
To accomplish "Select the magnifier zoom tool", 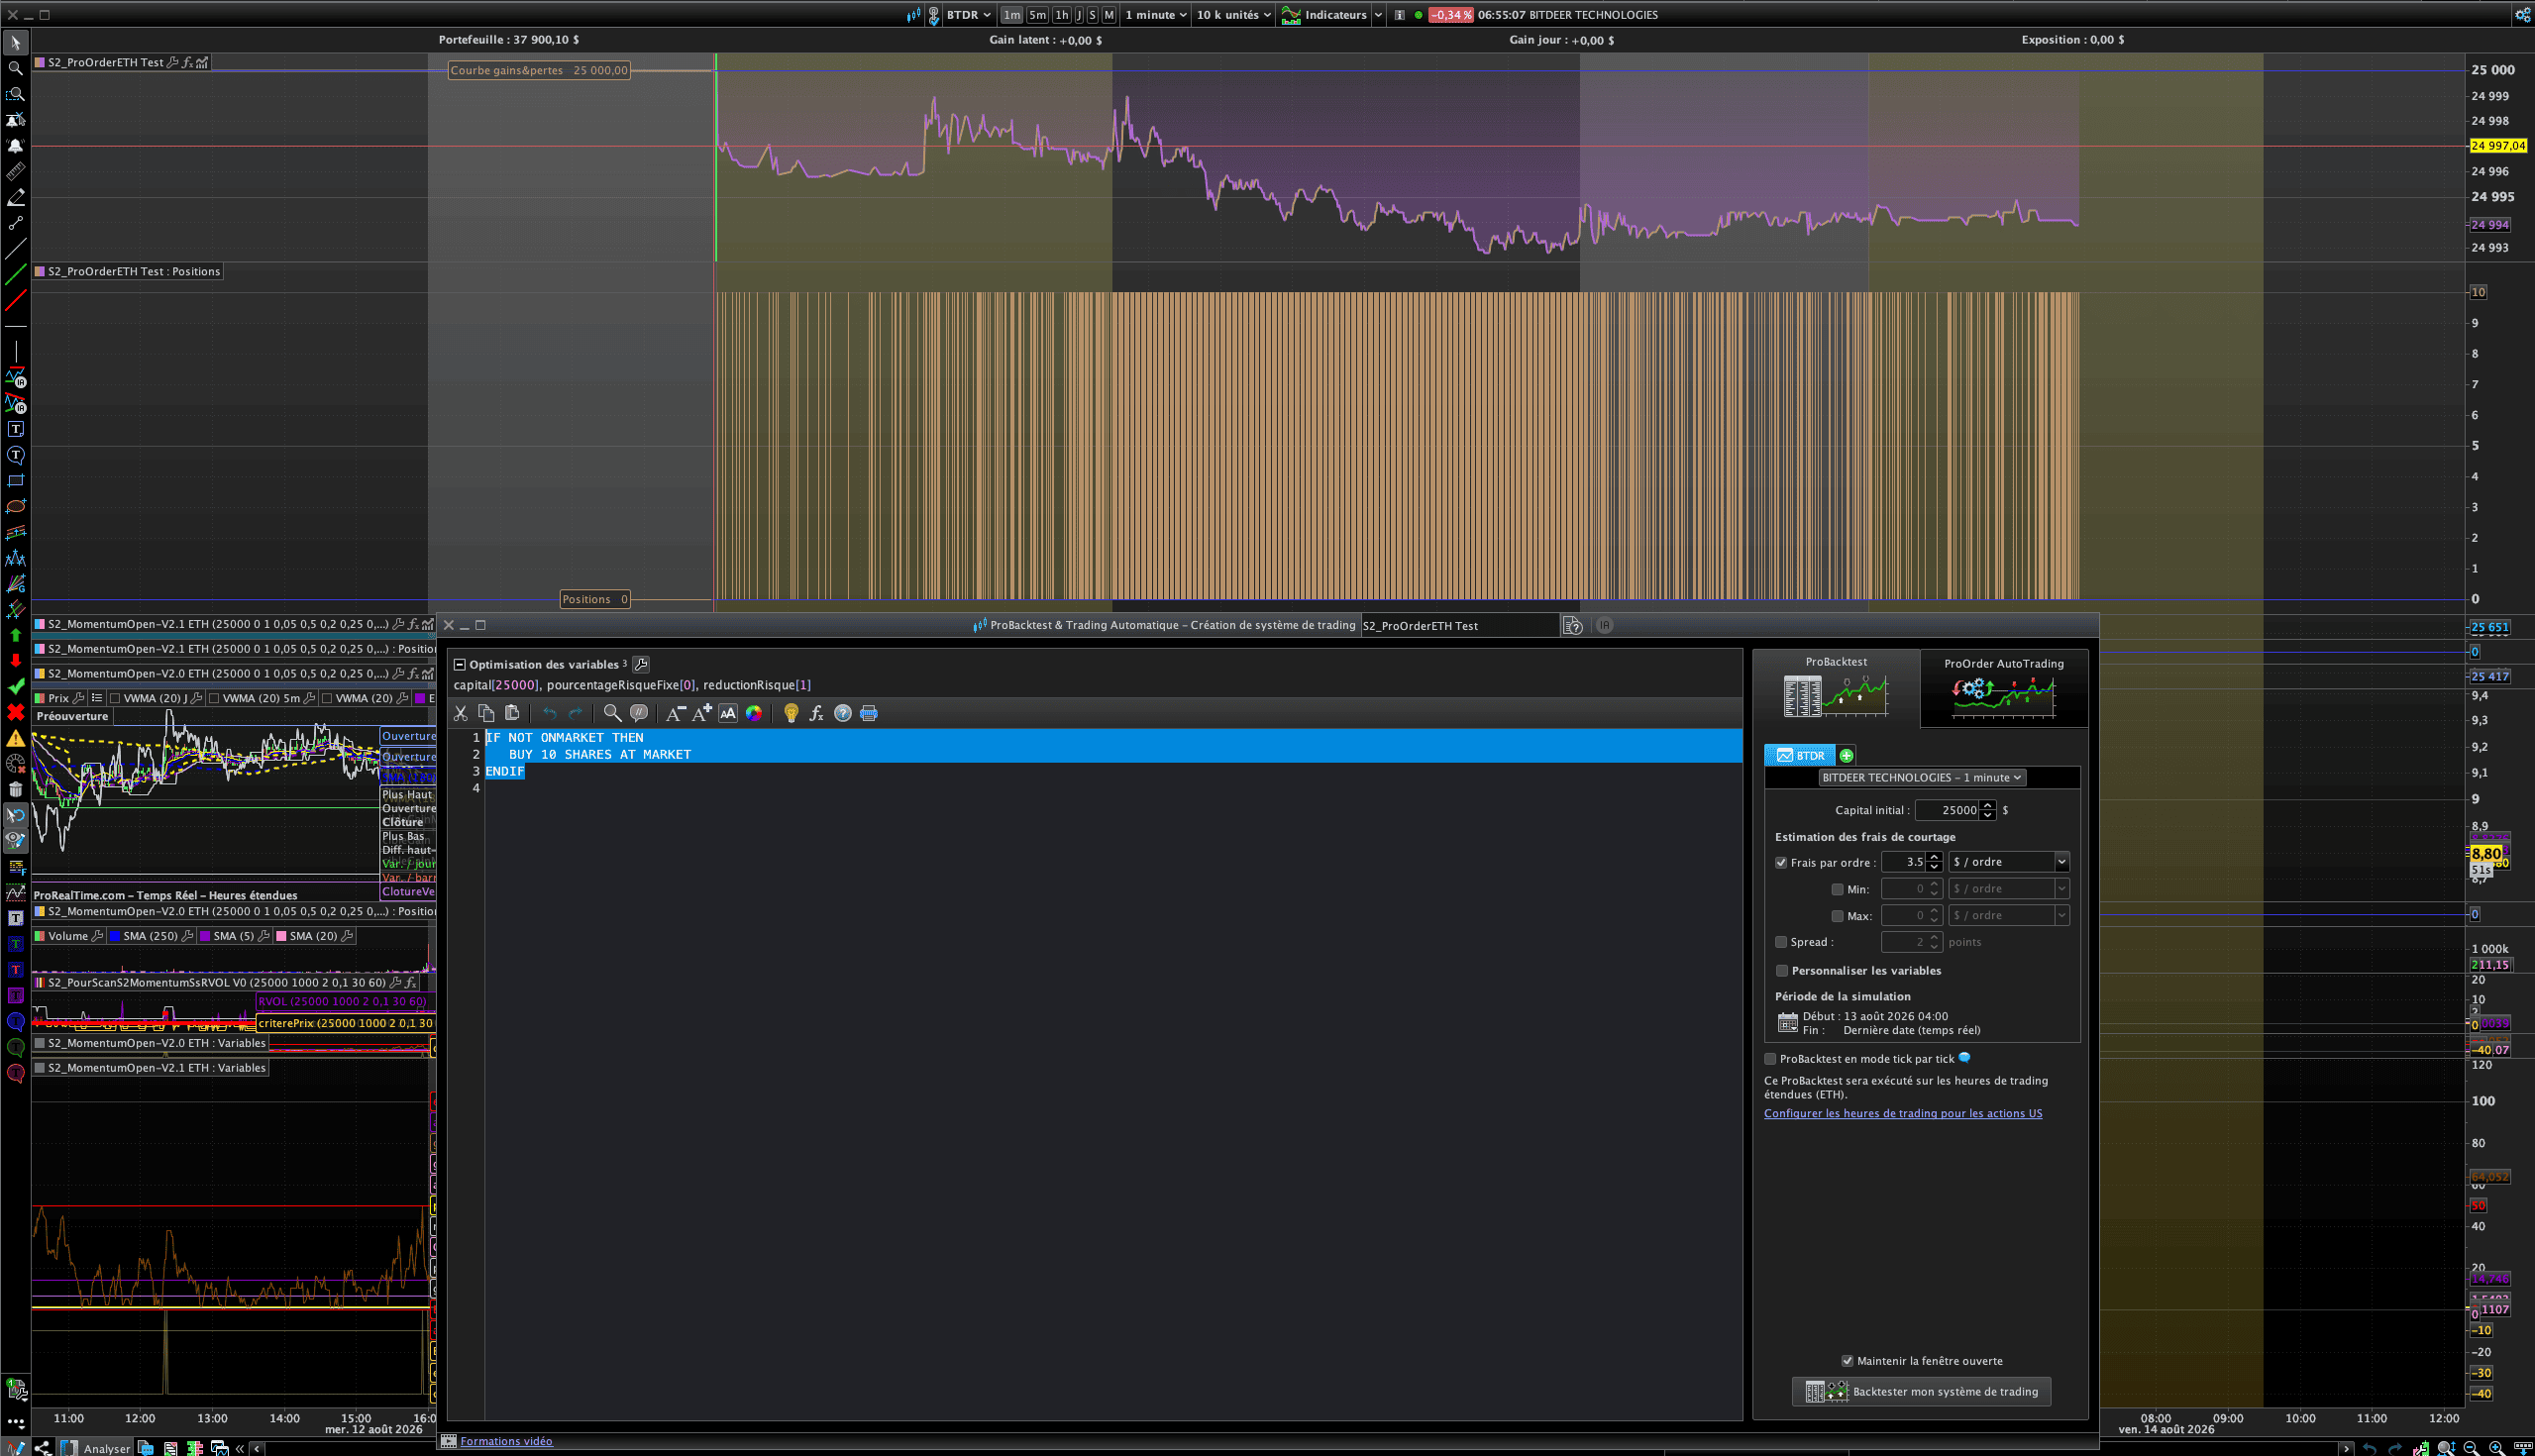I will 16,68.
